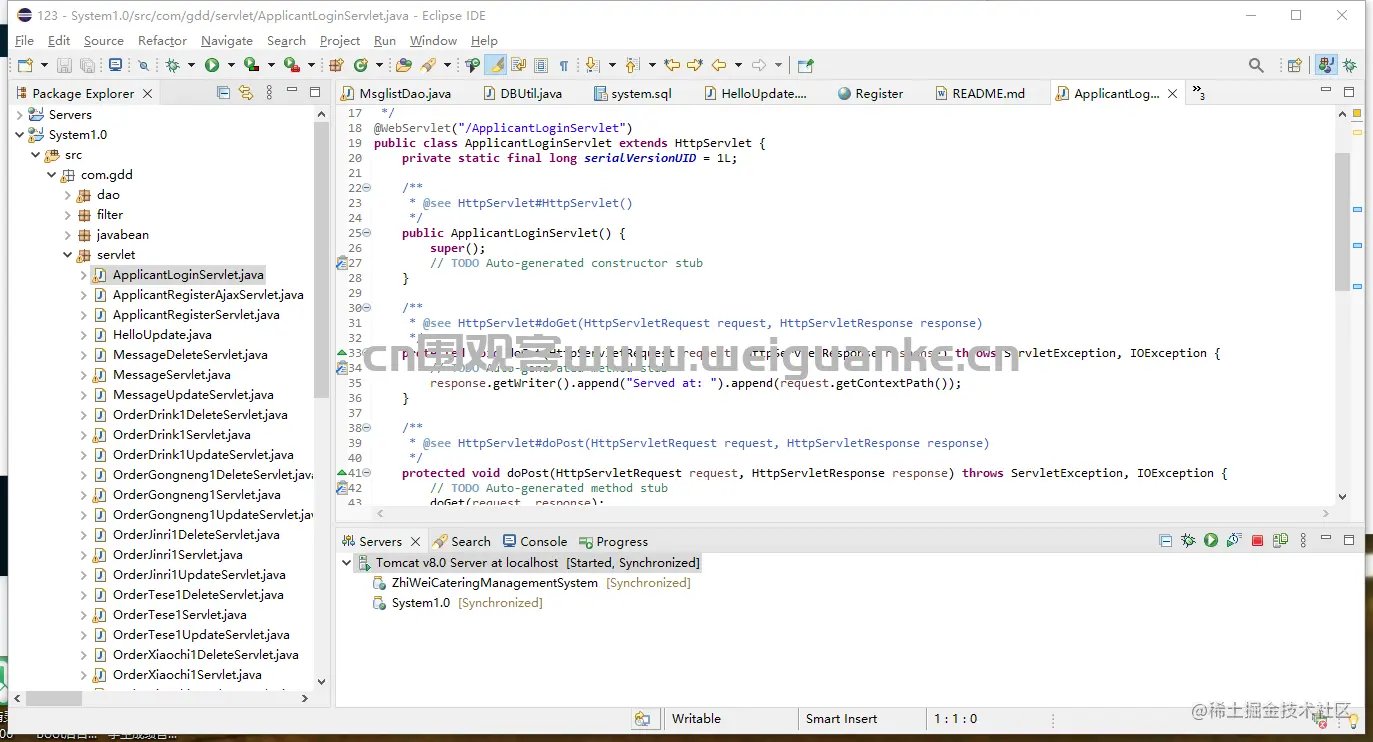
Task: Launch Debug with the main toolbar bug icon
Action: [173, 65]
